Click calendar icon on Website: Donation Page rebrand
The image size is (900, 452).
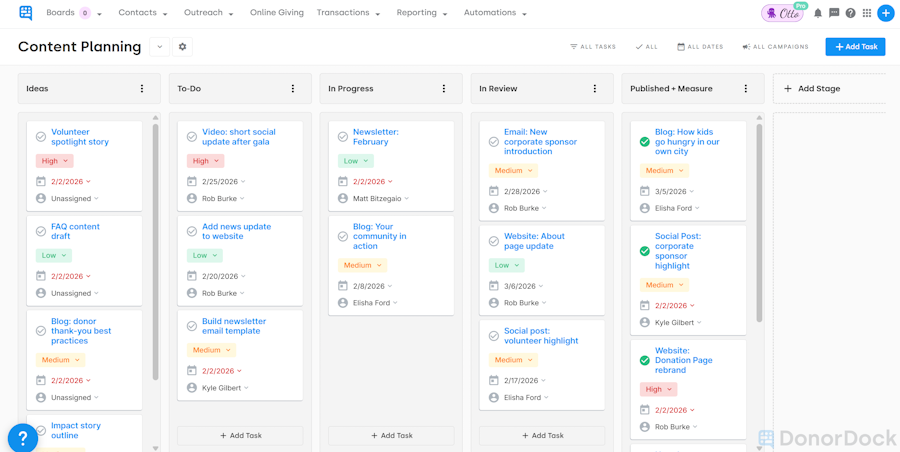click(x=645, y=410)
